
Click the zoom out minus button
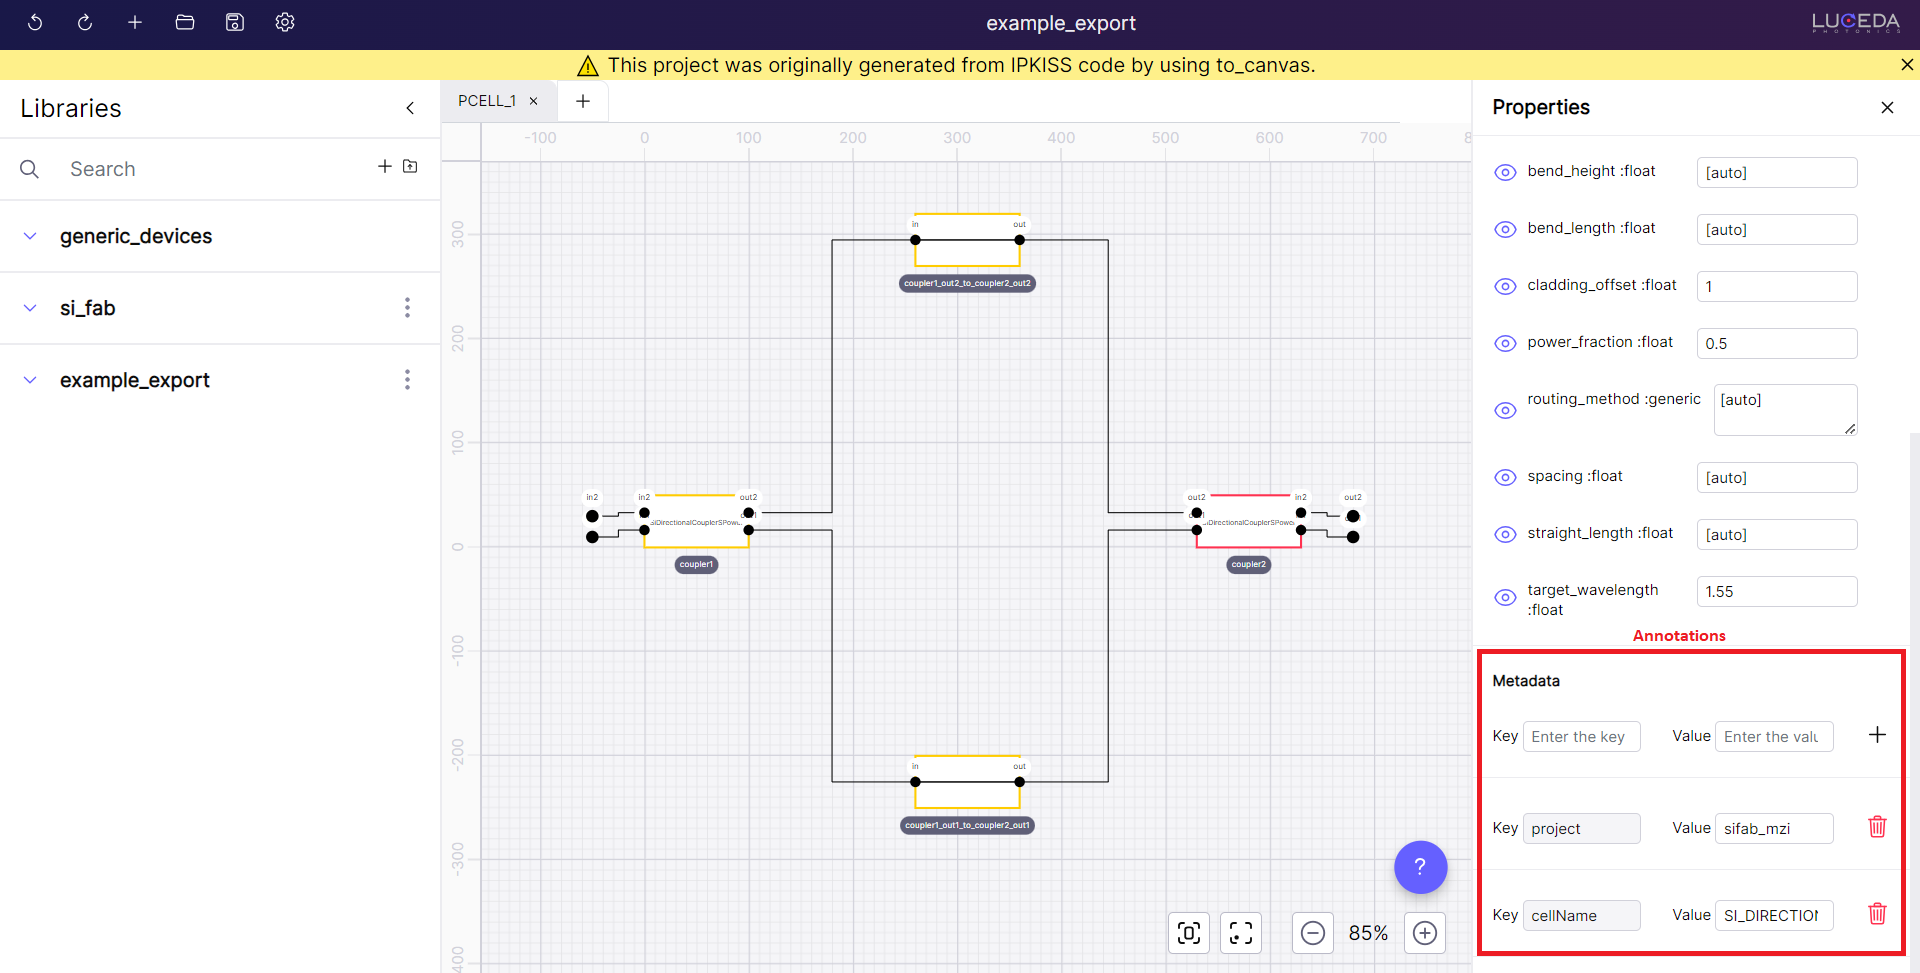(1313, 933)
